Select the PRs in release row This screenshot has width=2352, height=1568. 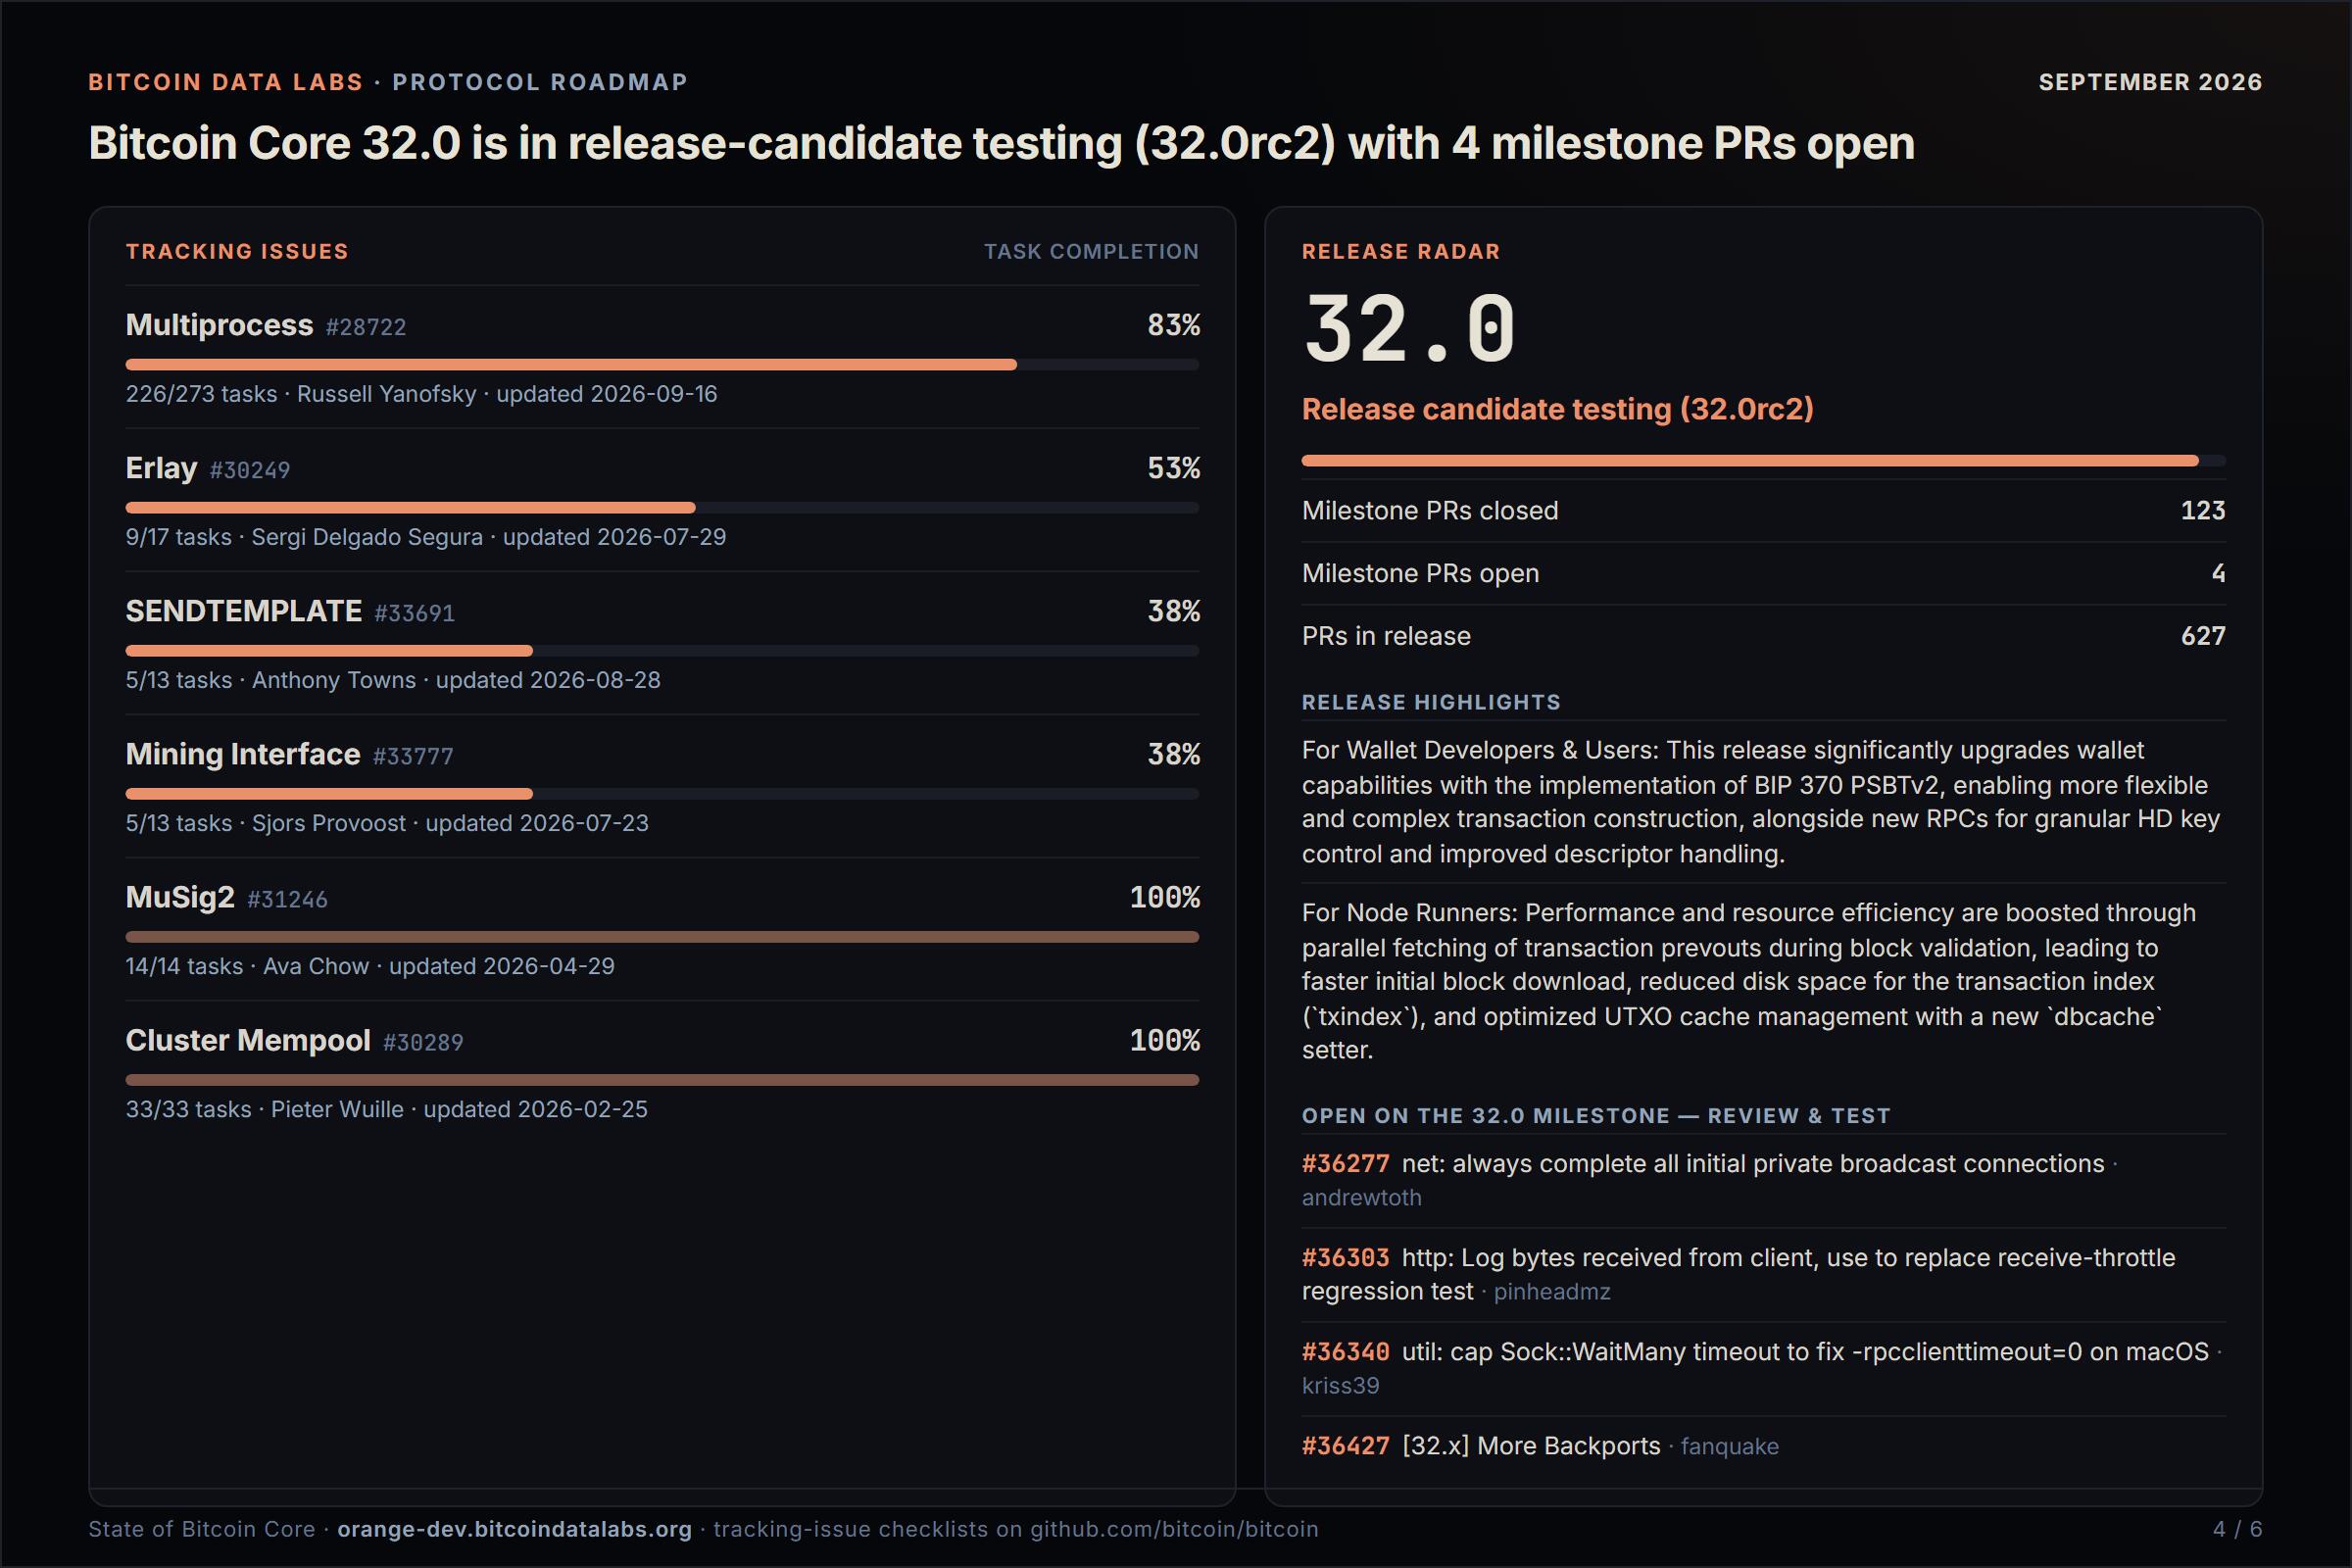tap(1763, 636)
